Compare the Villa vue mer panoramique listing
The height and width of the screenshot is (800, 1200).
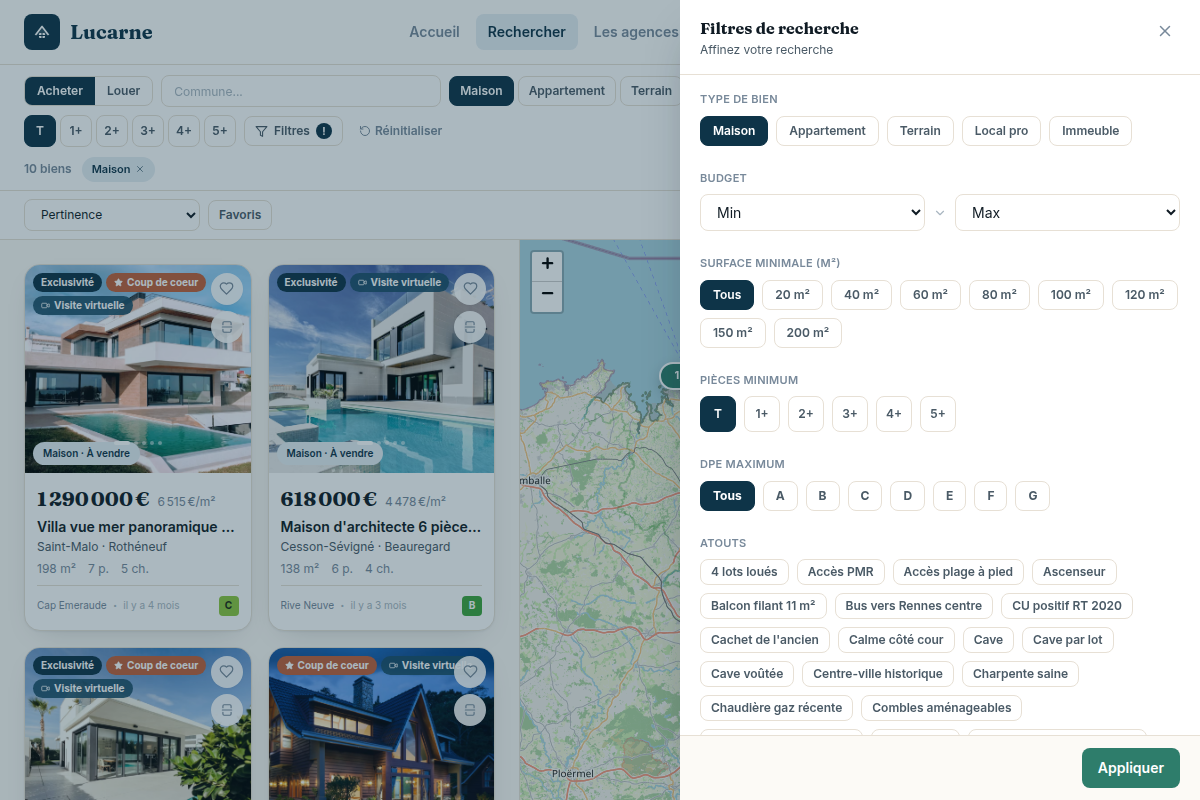click(227, 327)
